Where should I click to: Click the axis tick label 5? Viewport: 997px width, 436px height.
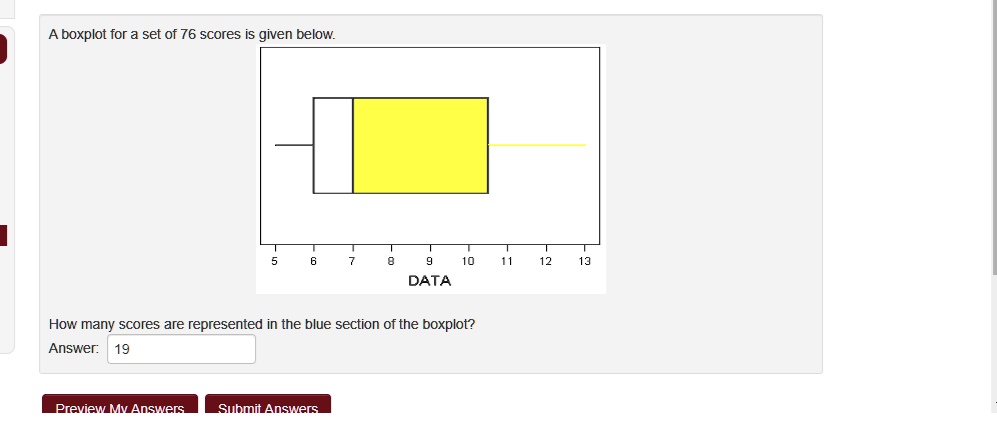pyautogui.click(x=275, y=261)
